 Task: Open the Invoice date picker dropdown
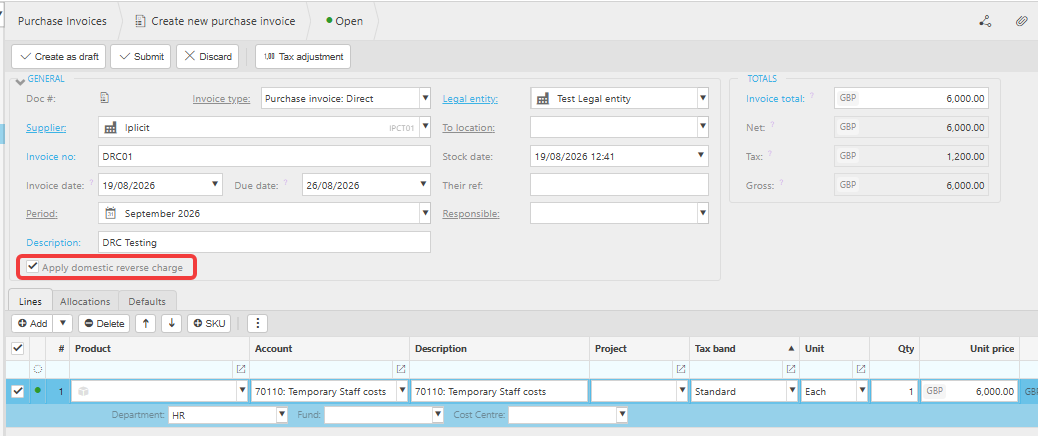(216, 185)
